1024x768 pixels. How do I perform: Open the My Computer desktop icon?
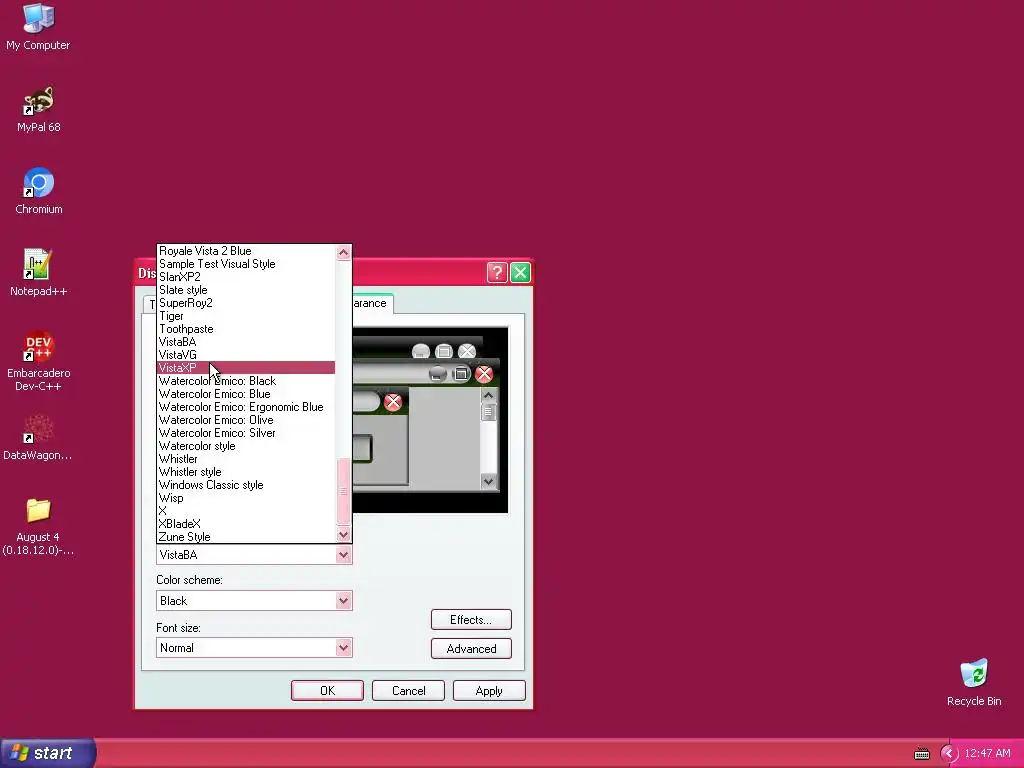tap(38, 26)
